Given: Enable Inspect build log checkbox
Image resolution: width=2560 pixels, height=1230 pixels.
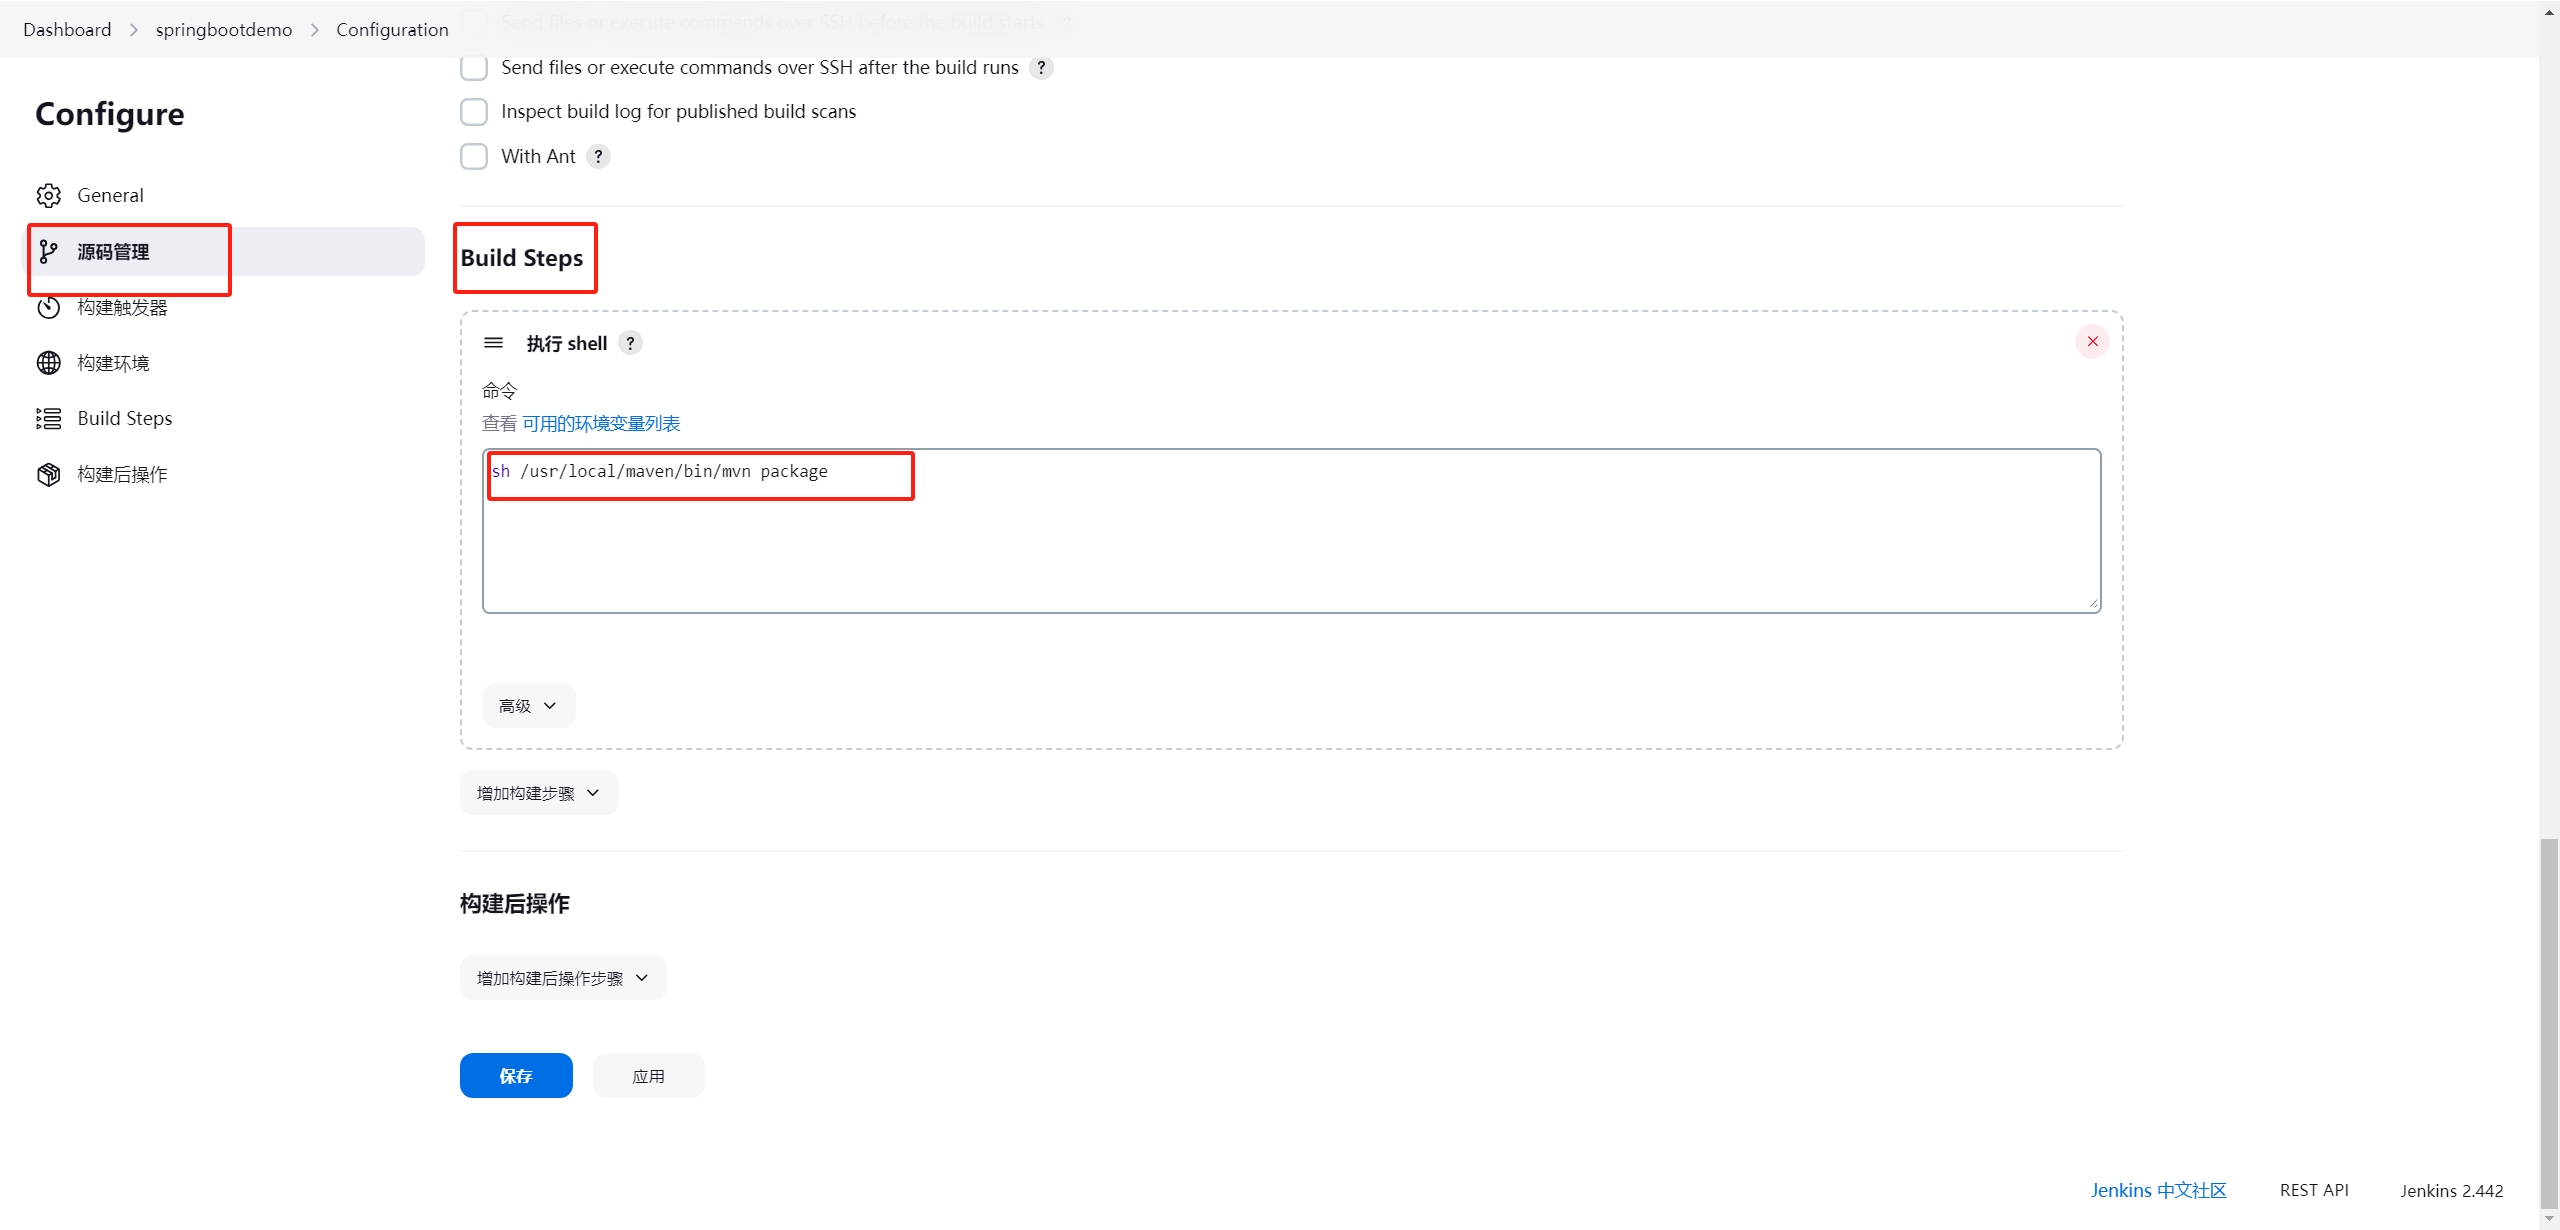Looking at the screenshot, I should [x=473, y=111].
